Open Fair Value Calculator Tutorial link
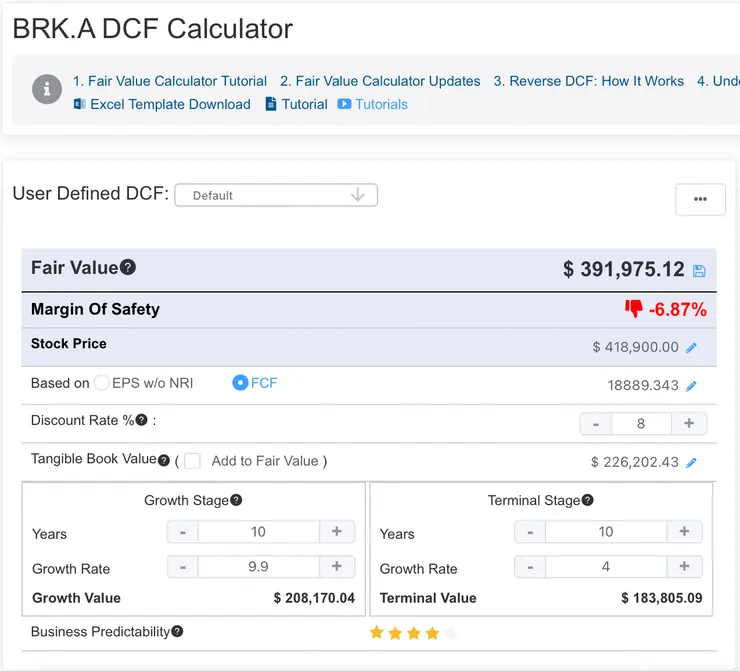The height and width of the screenshot is (671, 740). pyautogui.click(x=170, y=81)
